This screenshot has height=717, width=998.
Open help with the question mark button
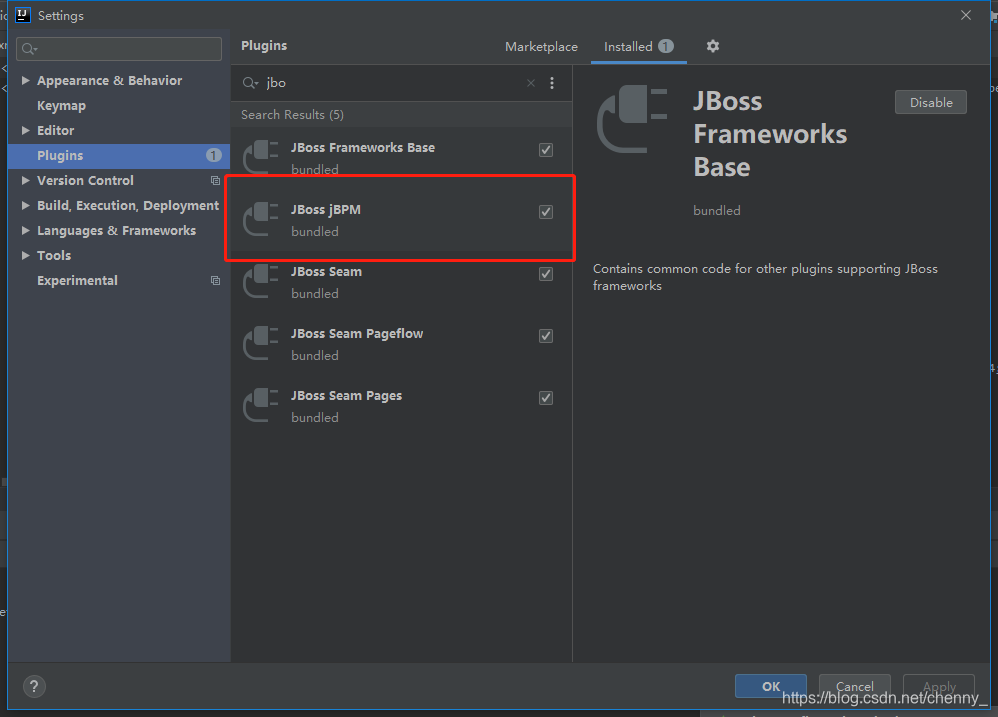[x=34, y=686]
